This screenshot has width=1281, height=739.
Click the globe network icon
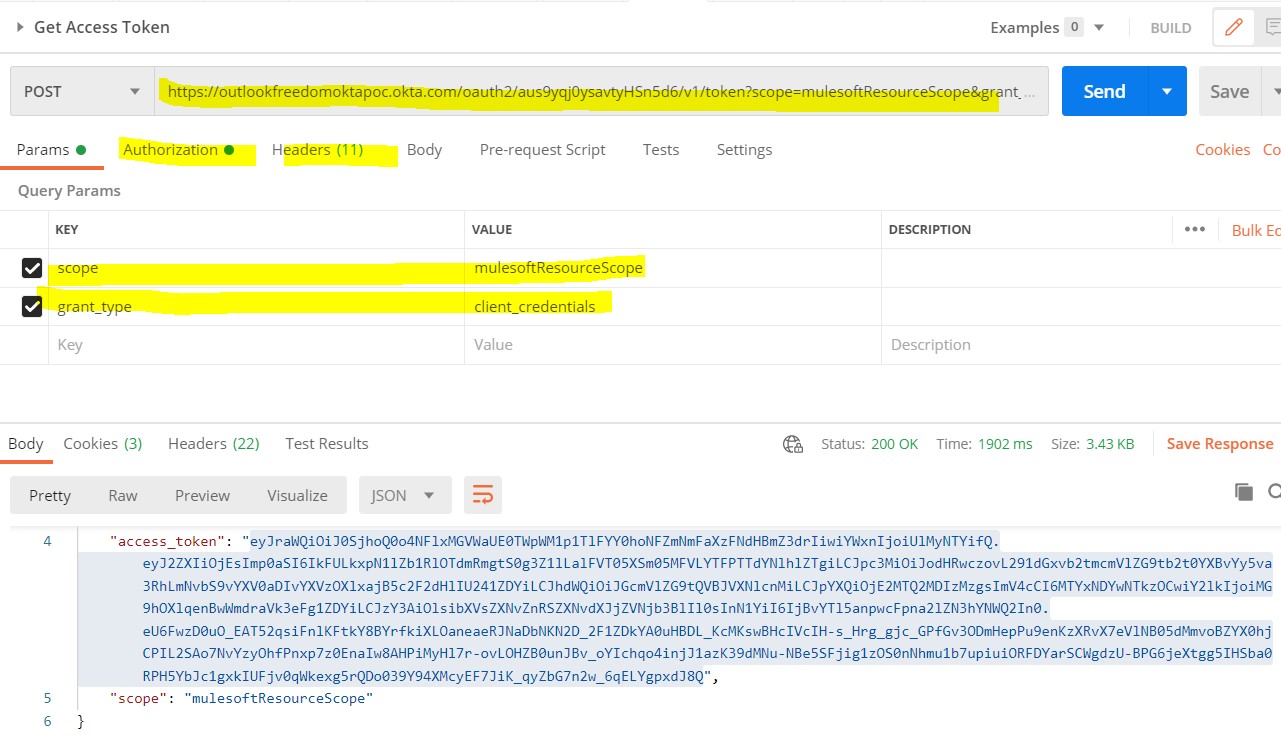coord(793,444)
